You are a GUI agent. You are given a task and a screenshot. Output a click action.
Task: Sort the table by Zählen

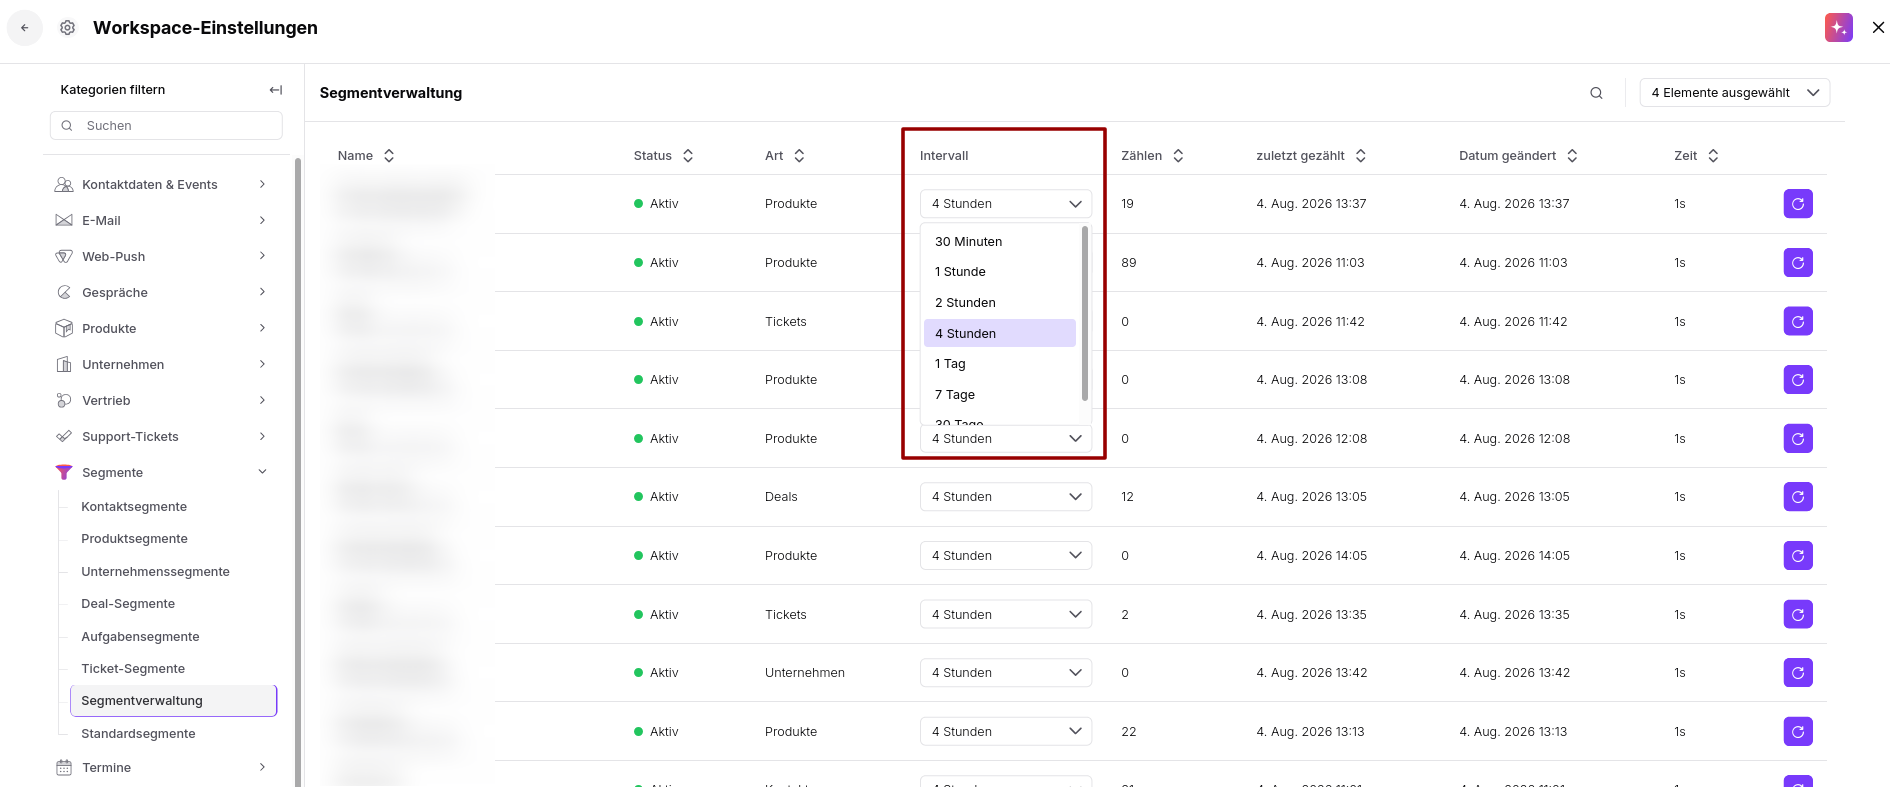(1178, 156)
